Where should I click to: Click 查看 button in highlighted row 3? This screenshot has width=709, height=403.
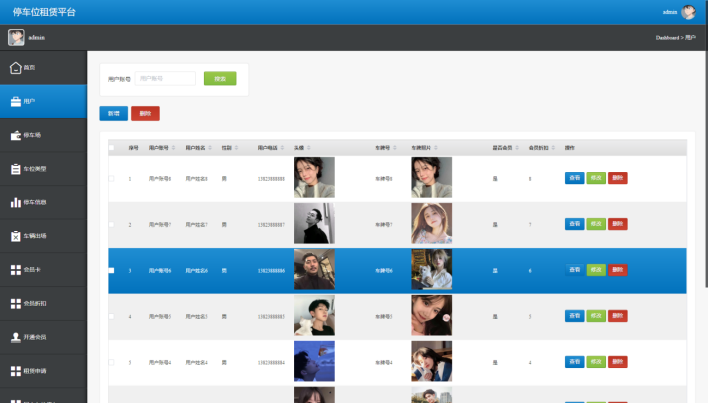574,270
